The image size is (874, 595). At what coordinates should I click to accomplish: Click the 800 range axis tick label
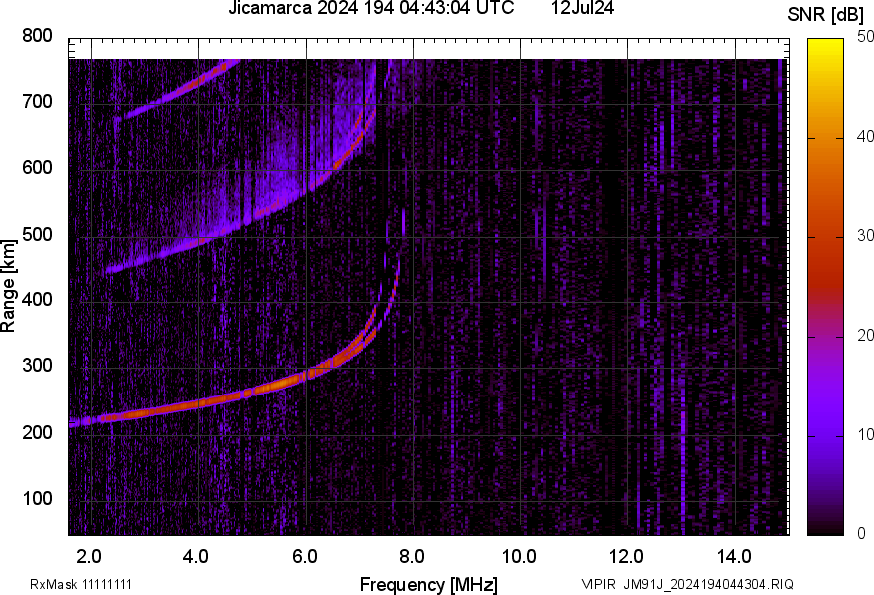pos(37,36)
